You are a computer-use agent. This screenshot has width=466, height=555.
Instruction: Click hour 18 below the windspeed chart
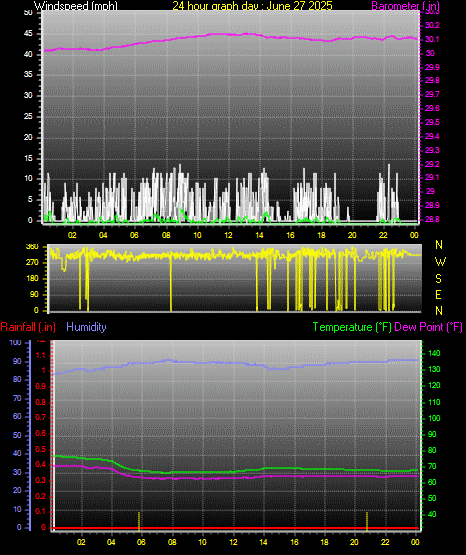[x=321, y=235]
